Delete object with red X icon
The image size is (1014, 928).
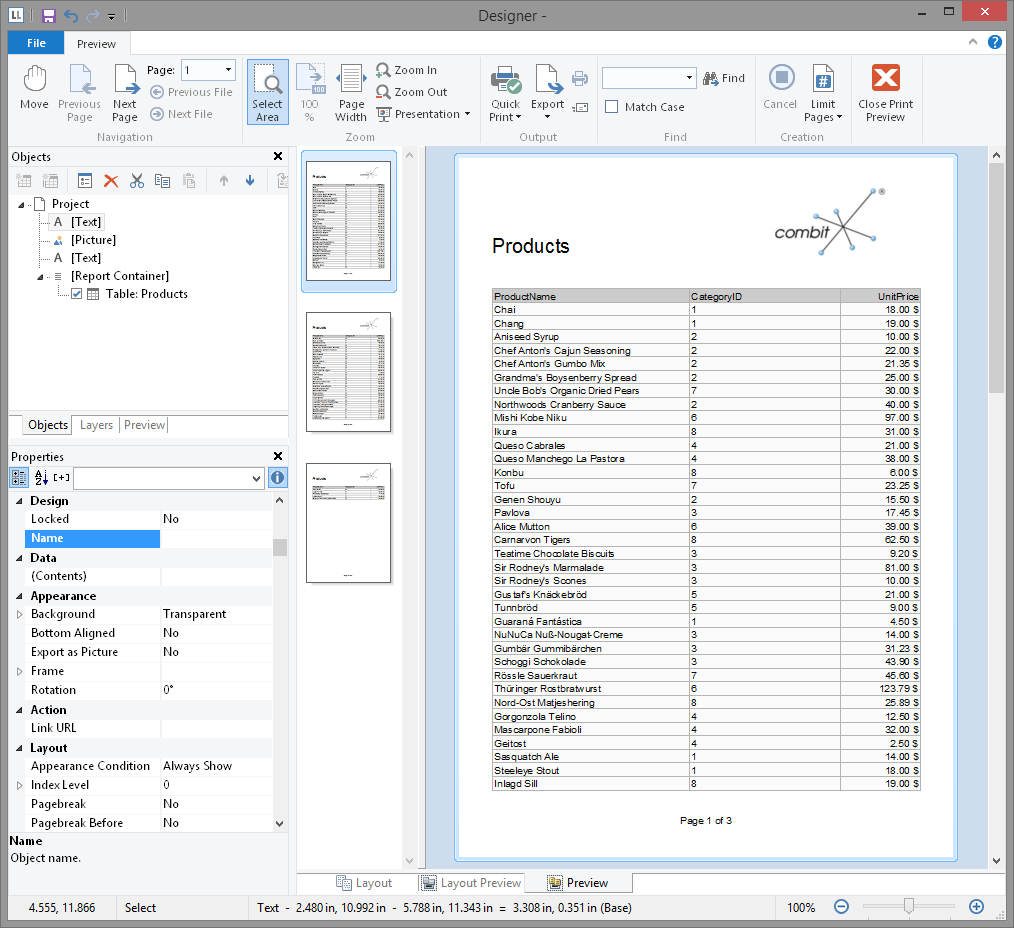pyautogui.click(x=112, y=181)
